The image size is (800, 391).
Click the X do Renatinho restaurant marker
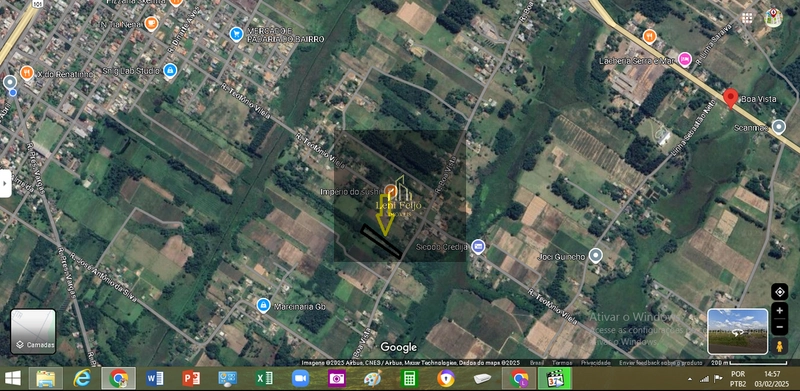[x=27, y=73]
